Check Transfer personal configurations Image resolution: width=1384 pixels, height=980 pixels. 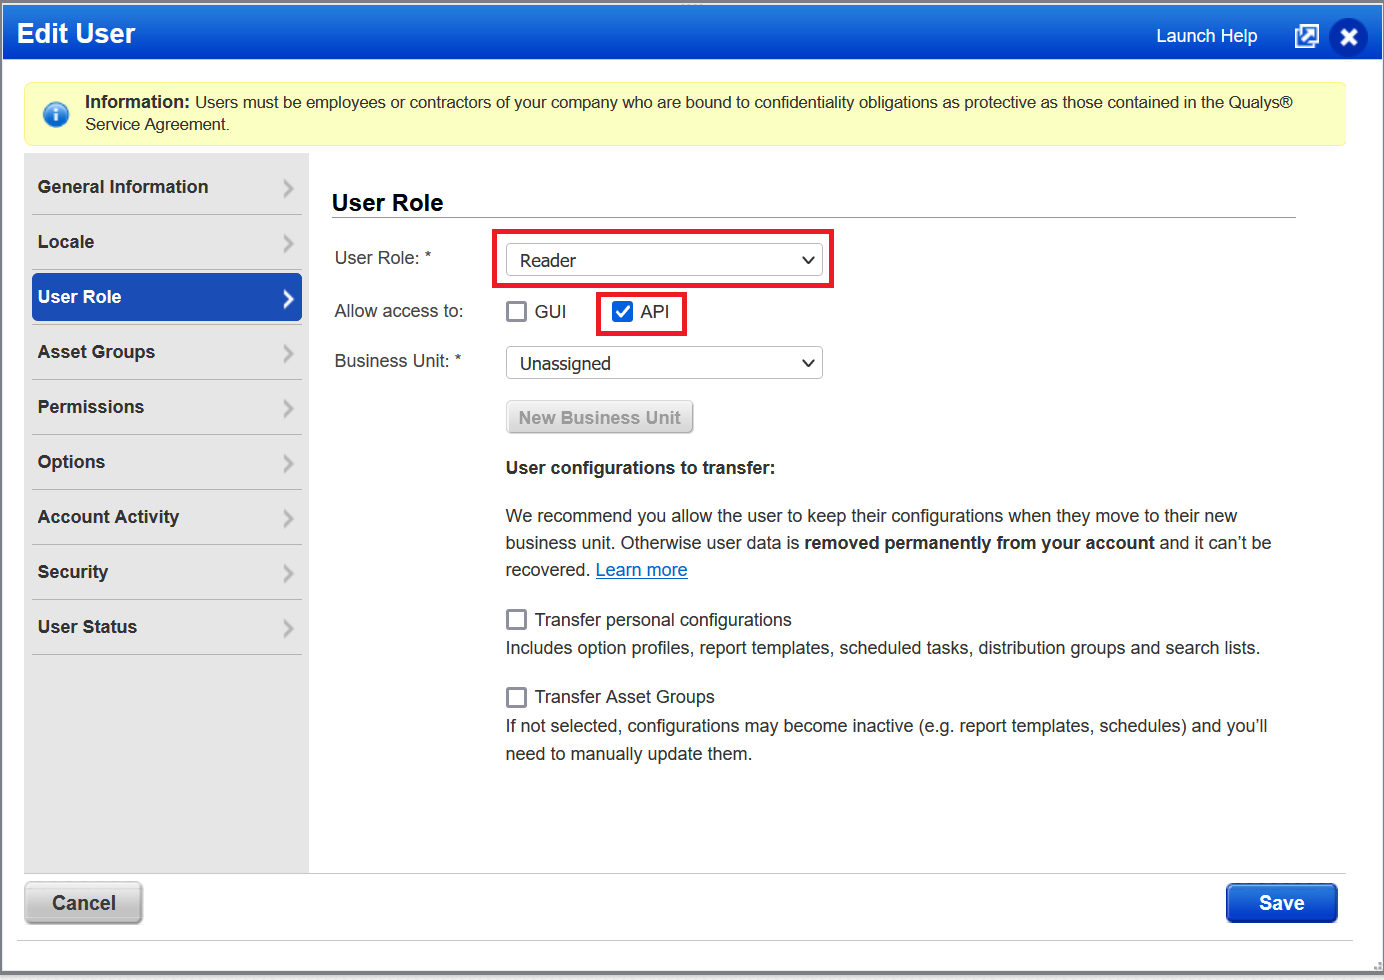pos(517,620)
